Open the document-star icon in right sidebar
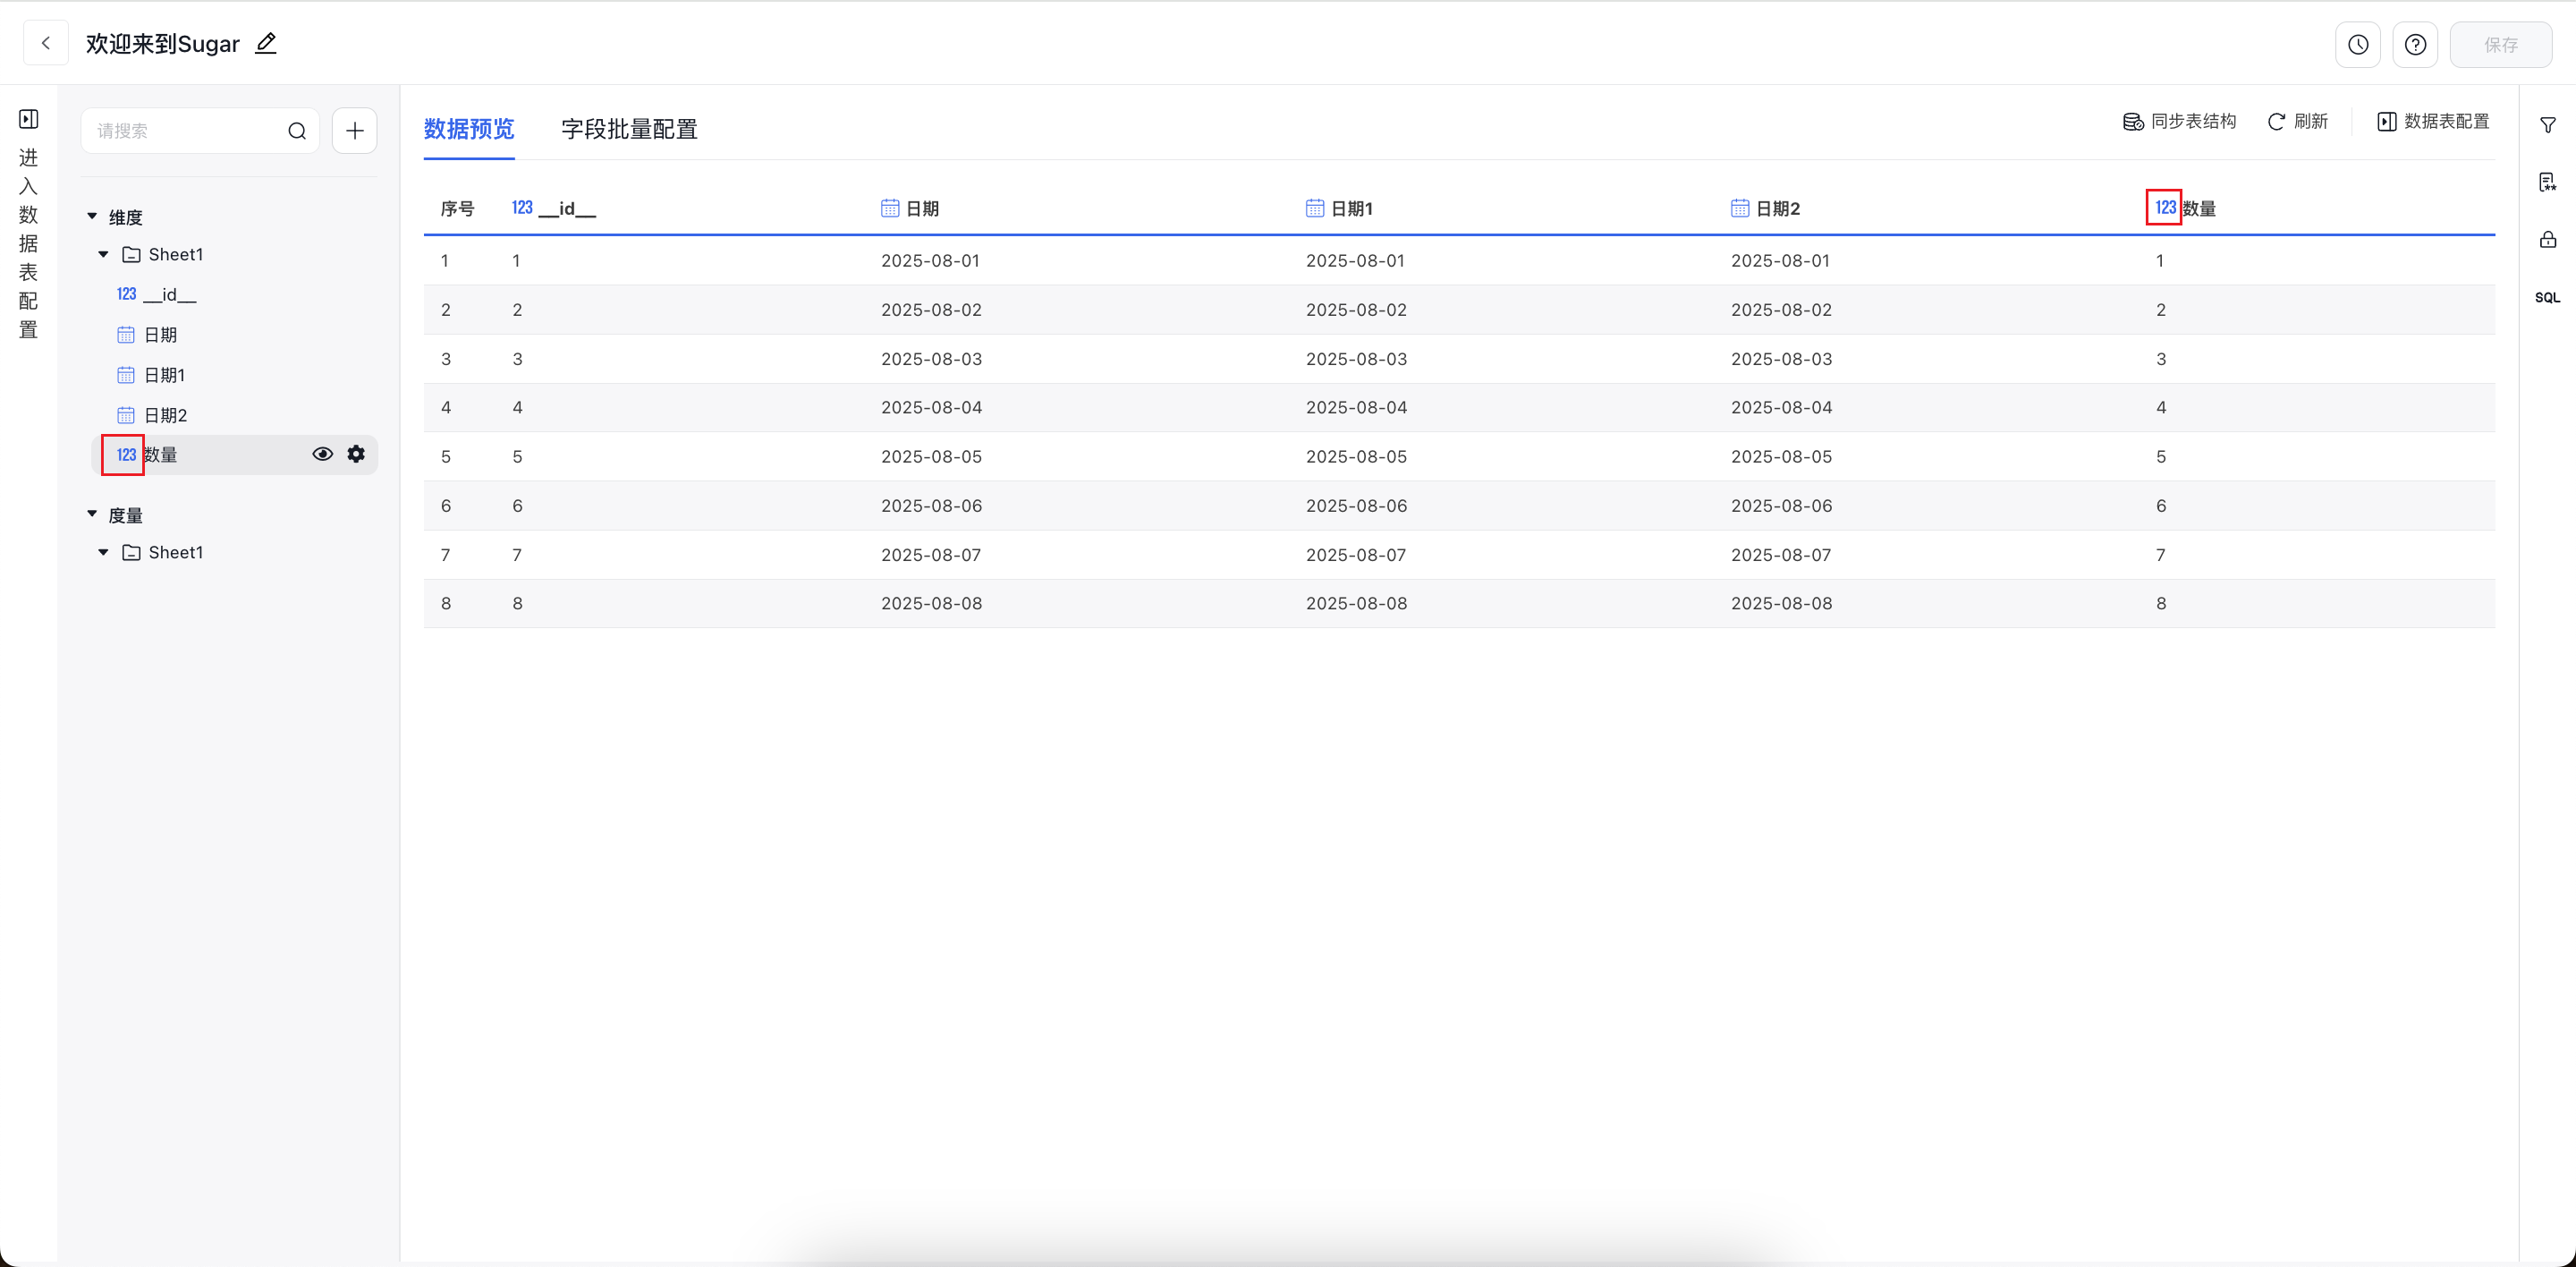Viewport: 2576px width, 1267px height. click(2547, 182)
